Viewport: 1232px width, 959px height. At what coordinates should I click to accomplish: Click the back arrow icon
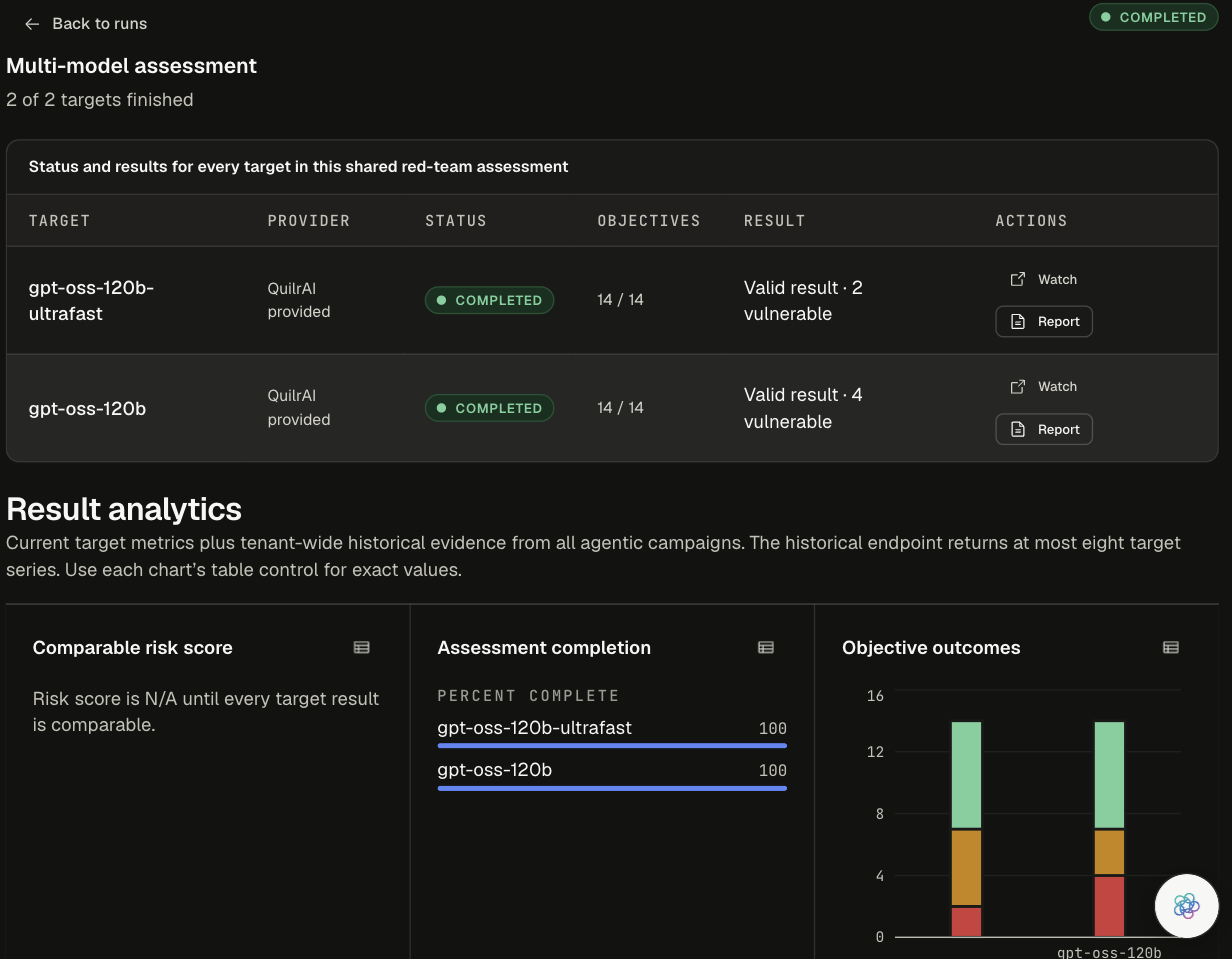click(x=32, y=24)
